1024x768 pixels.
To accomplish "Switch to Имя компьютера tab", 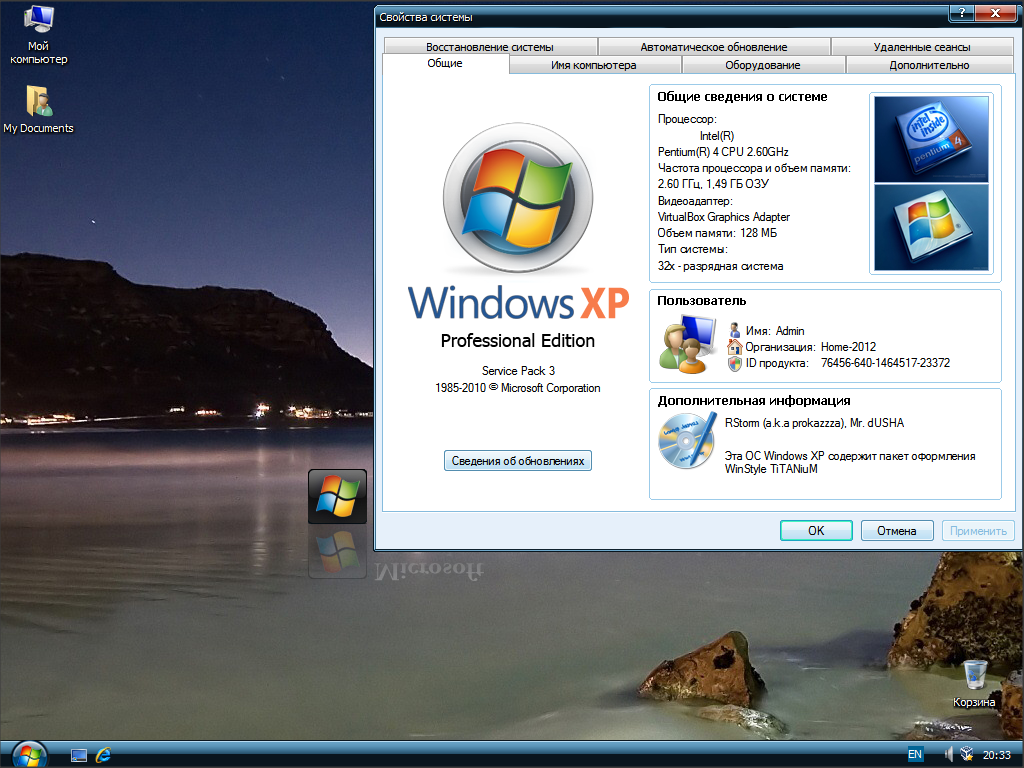I will pyautogui.click(x=594, y=65).
